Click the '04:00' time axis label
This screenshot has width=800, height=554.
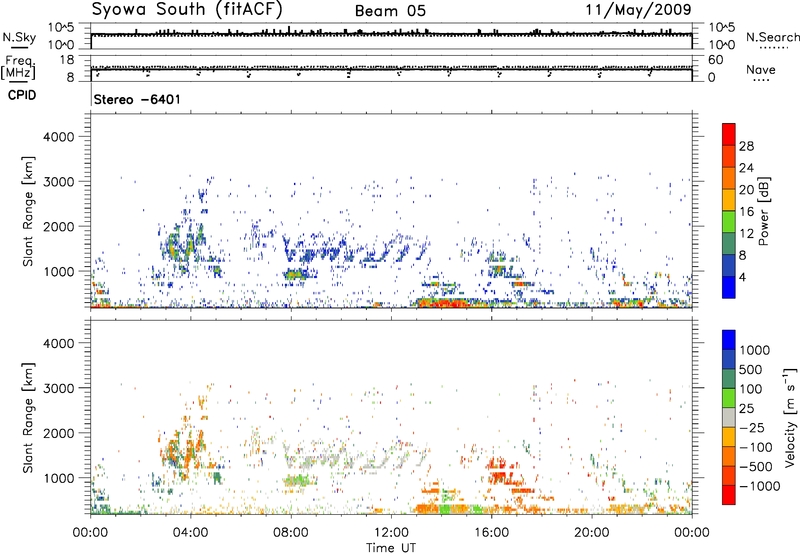[x=190, y=533]
